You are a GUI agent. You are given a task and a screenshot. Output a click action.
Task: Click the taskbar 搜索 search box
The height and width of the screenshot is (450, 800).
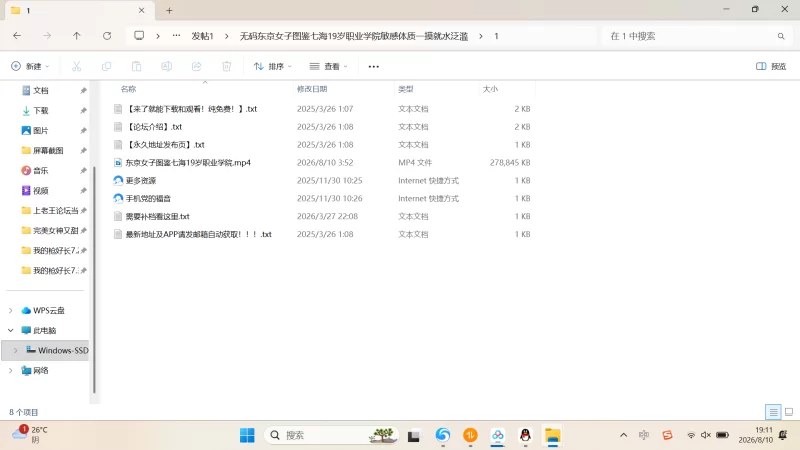[331, 435]
